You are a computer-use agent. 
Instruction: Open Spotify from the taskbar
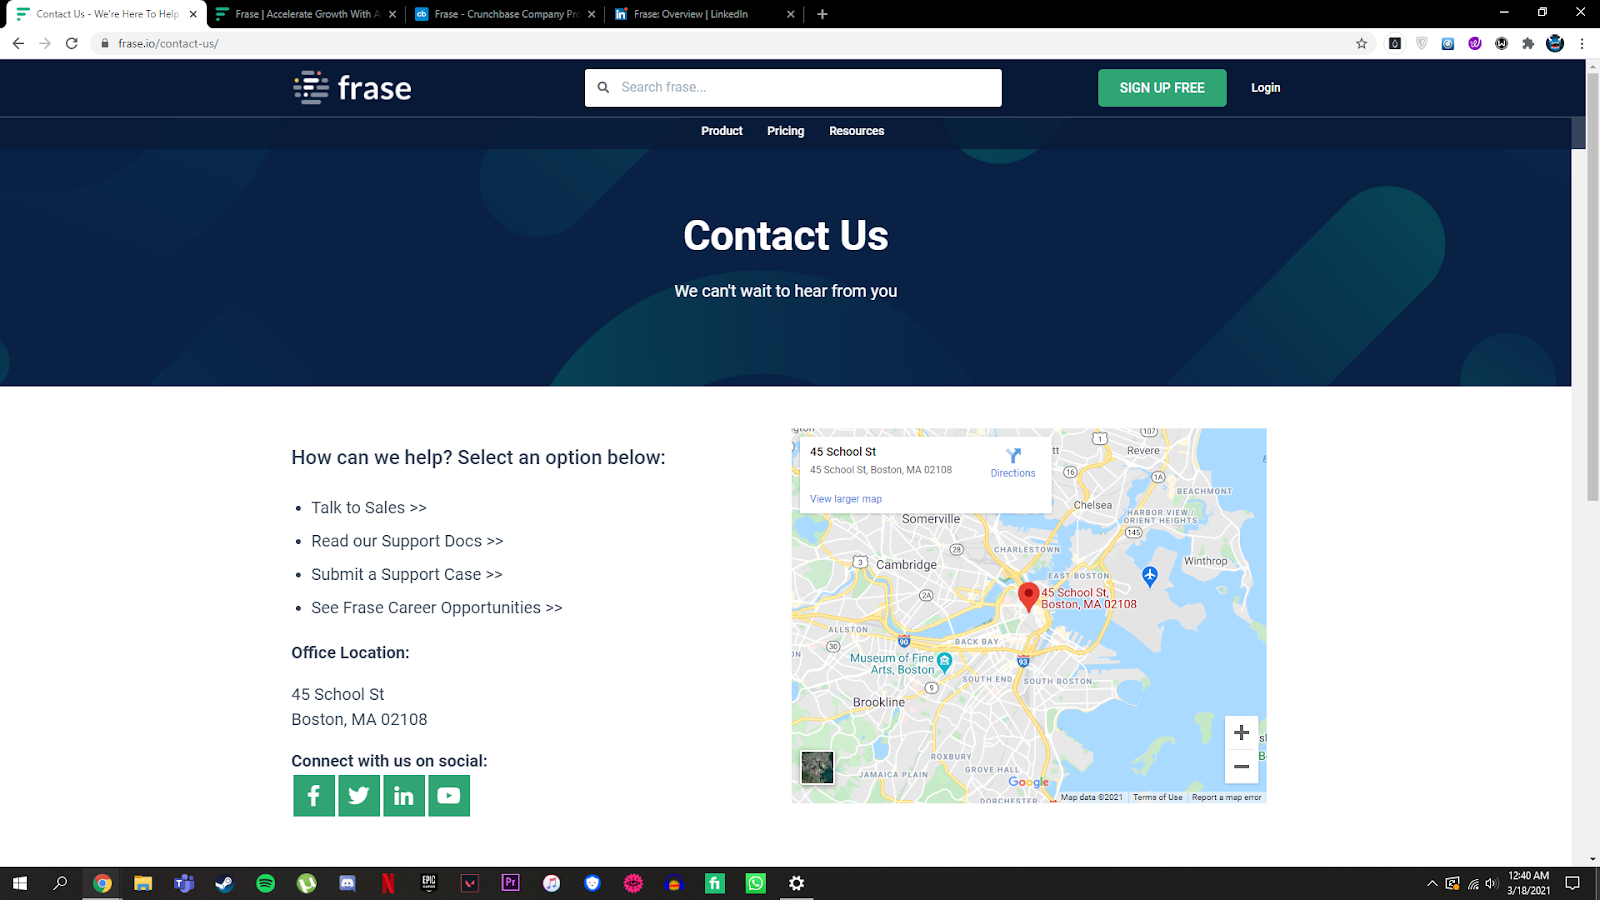(x=266, y=883)
